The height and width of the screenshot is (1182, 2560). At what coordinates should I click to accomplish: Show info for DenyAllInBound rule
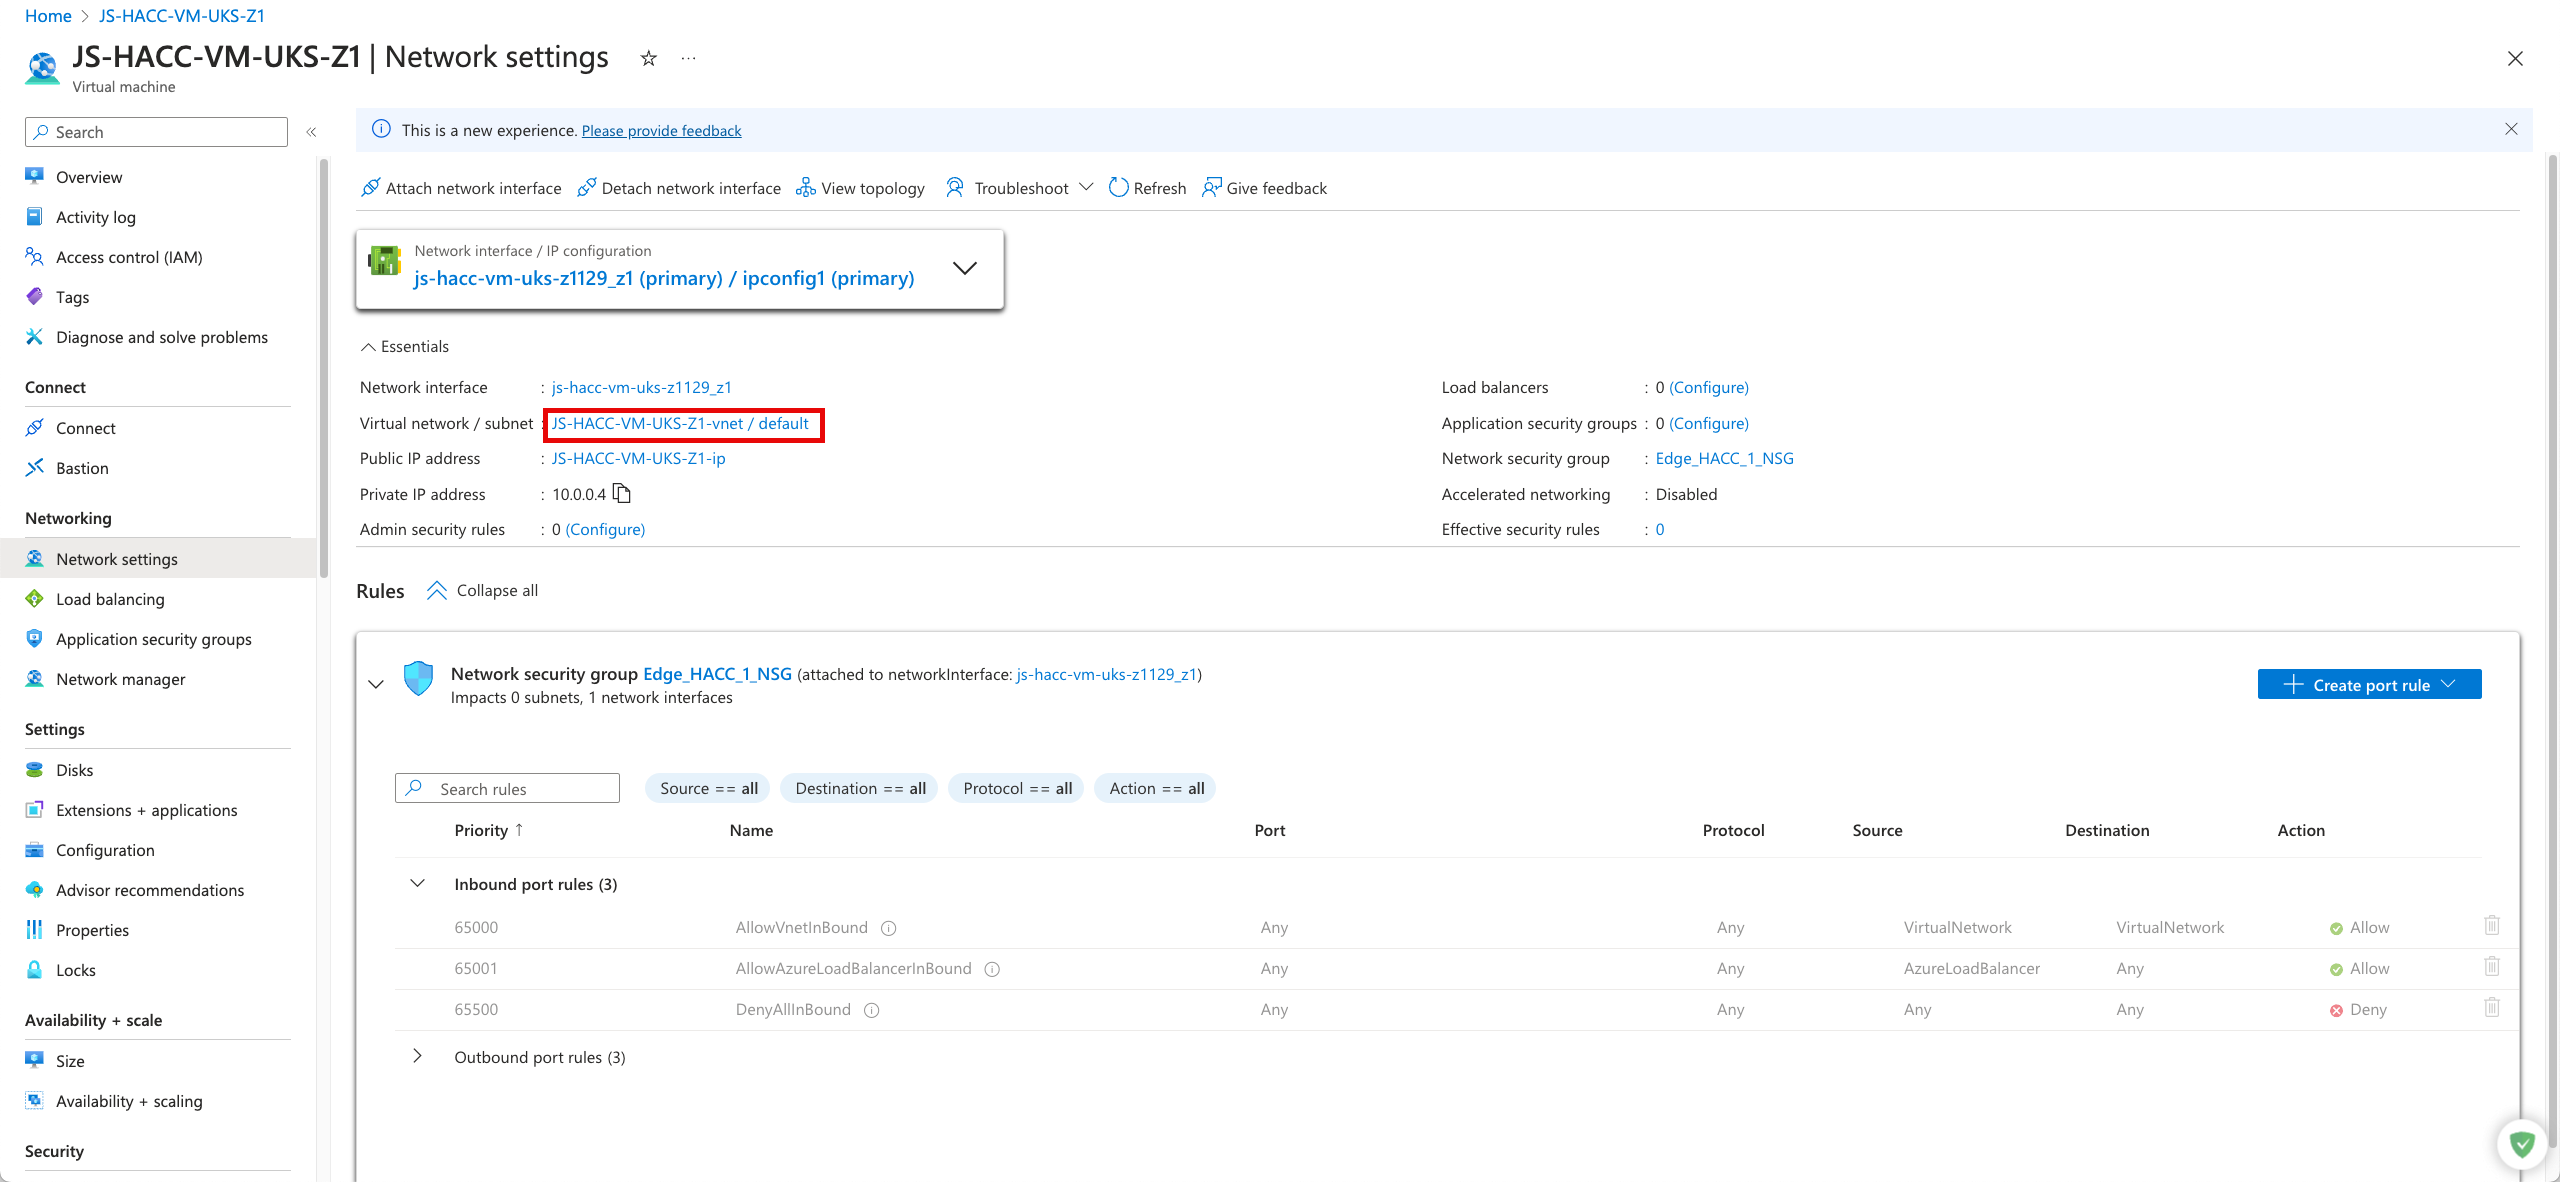(x=871, y=1010)
